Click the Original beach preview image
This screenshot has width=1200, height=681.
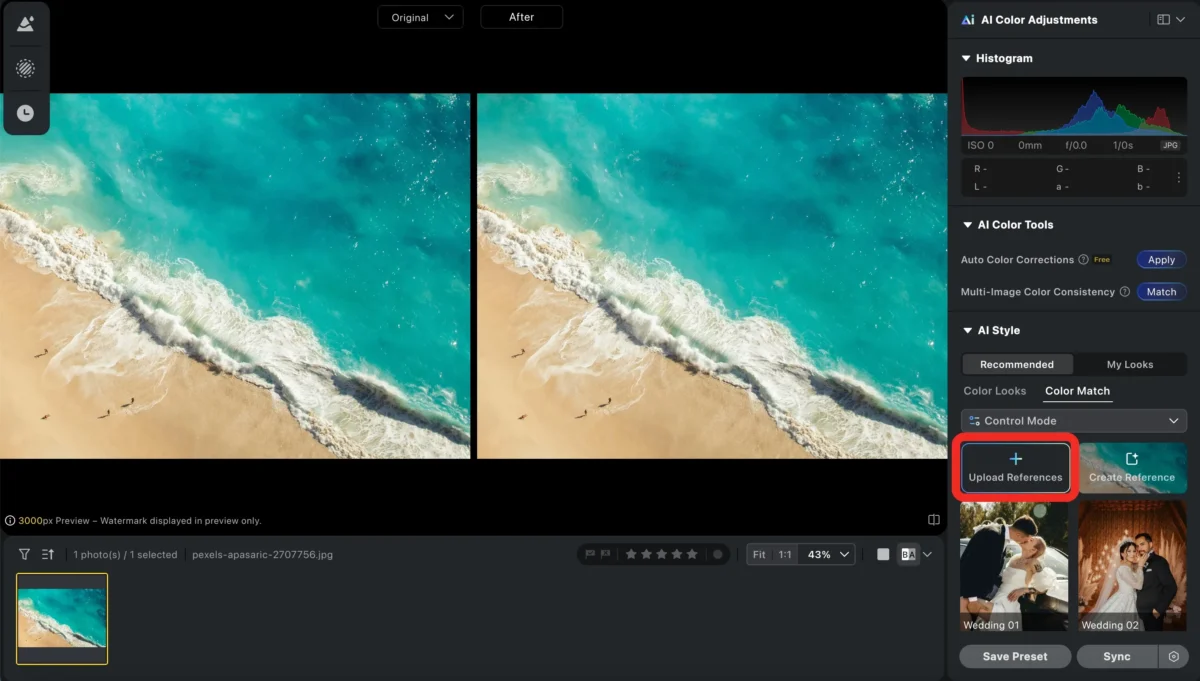click(x=235, y=276)
